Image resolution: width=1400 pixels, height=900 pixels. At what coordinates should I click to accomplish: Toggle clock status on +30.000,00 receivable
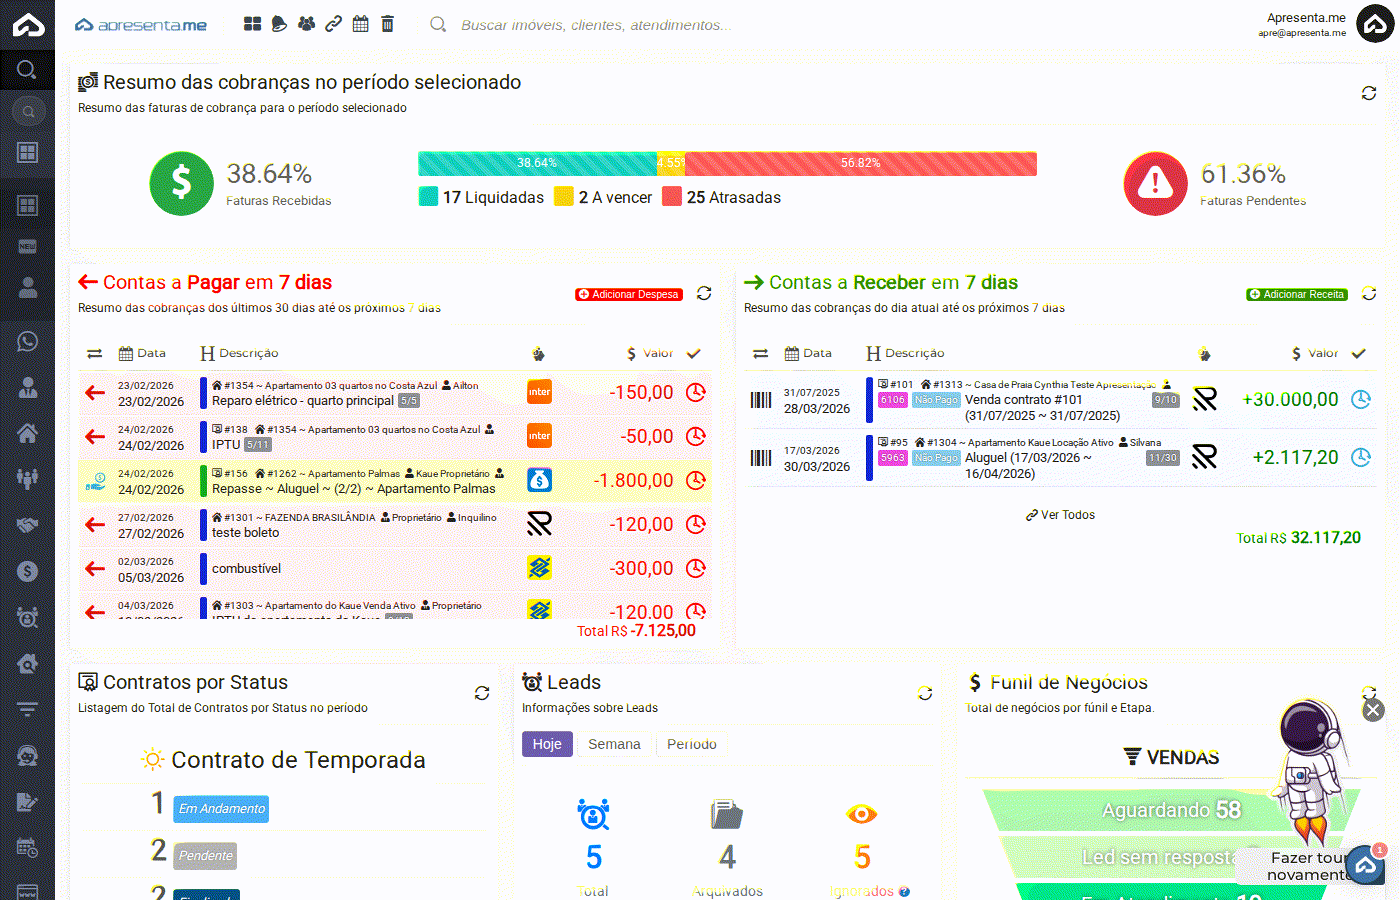(x=1361, y=400)
